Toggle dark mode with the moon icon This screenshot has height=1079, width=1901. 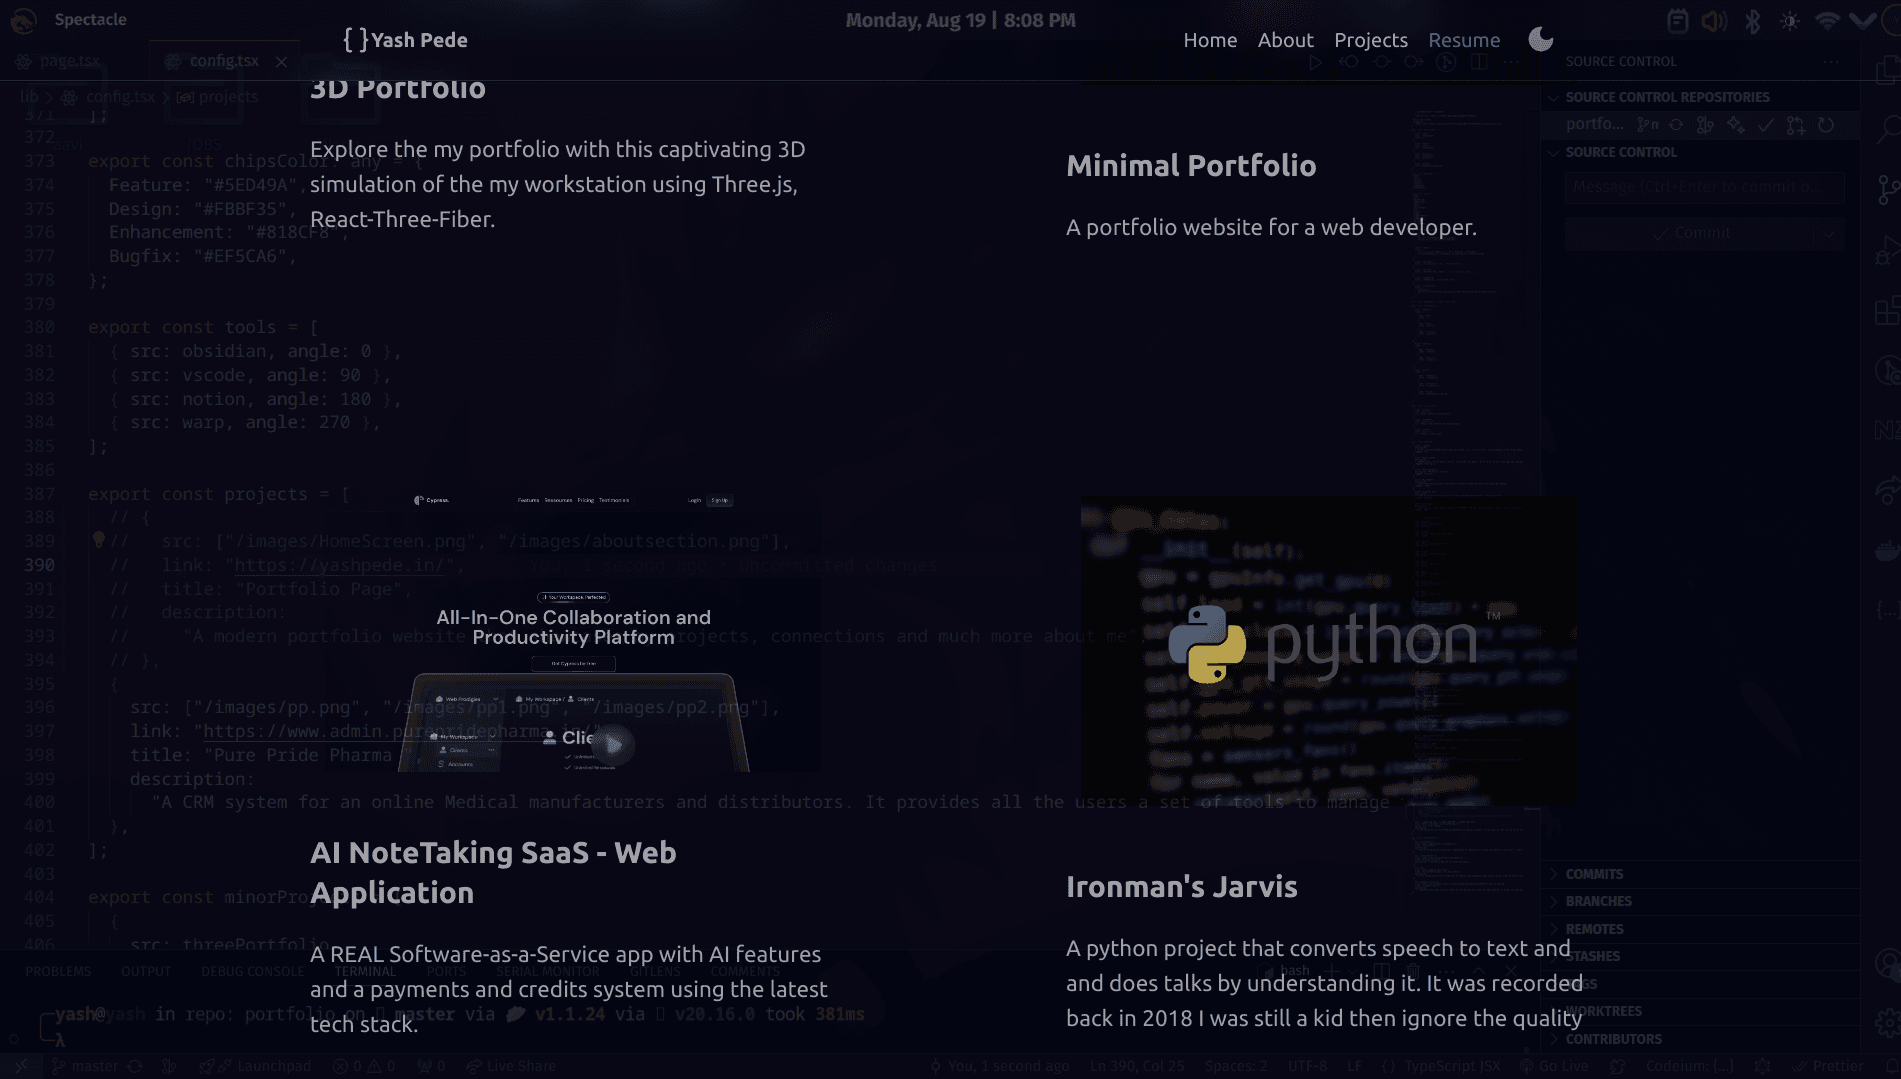[1540, 40]
